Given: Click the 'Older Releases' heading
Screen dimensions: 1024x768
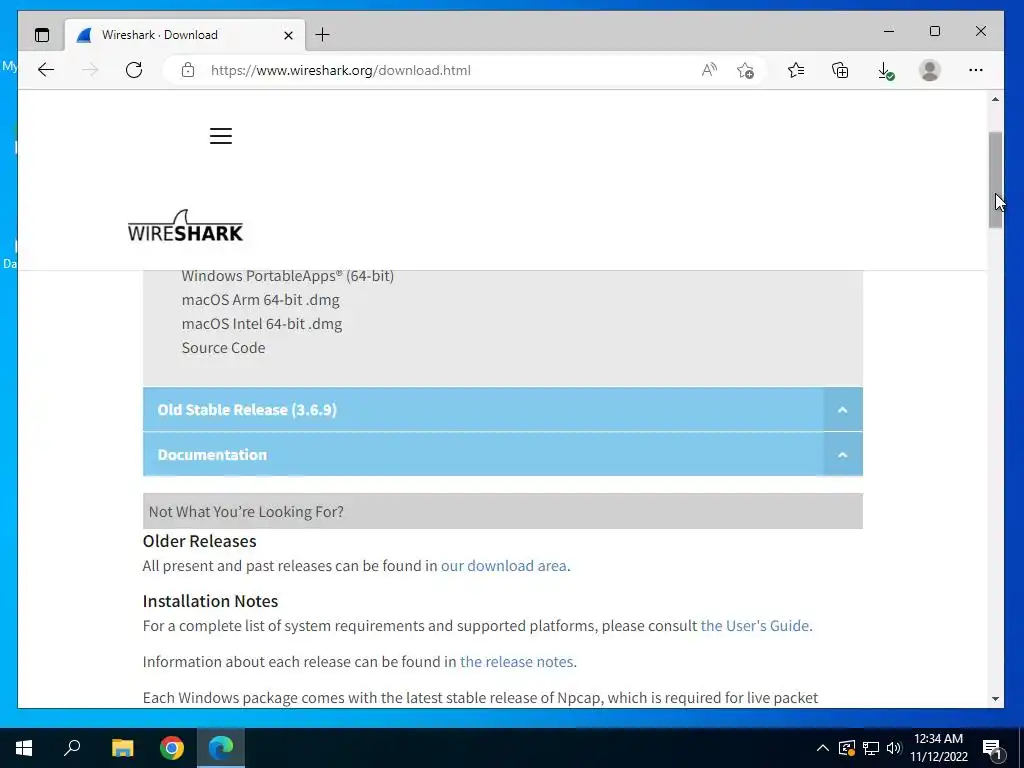Looking at the screenshot, I should click(x=199, y=541).
